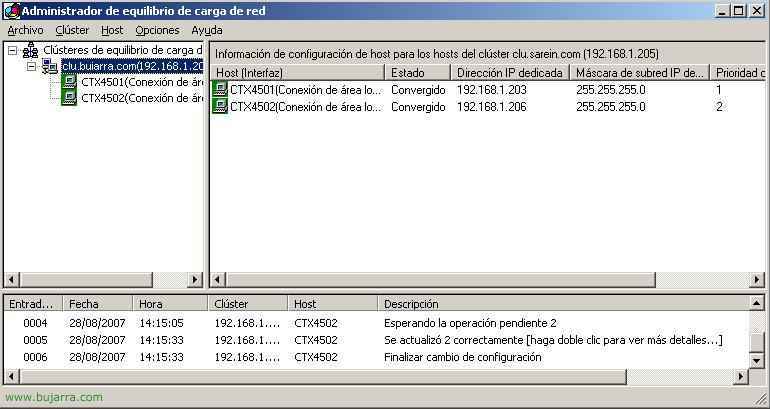Click log time 14:15:05

(x=161, y=323)
